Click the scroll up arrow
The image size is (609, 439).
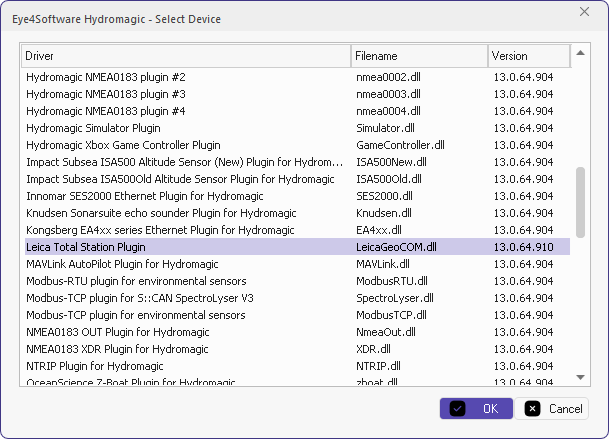coord(580,53)
